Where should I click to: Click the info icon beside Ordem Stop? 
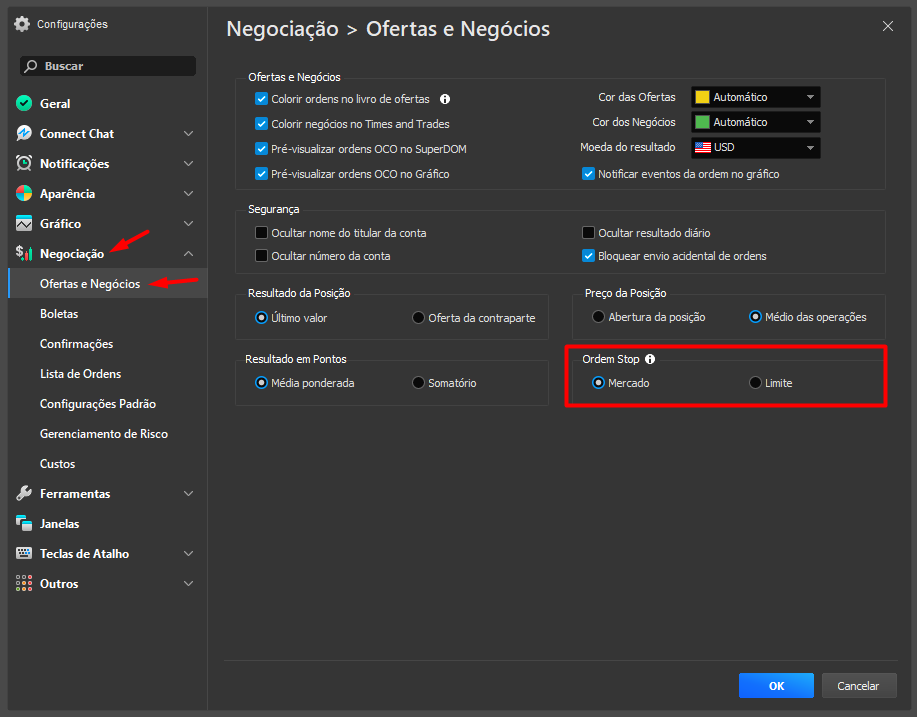point(650,359)
